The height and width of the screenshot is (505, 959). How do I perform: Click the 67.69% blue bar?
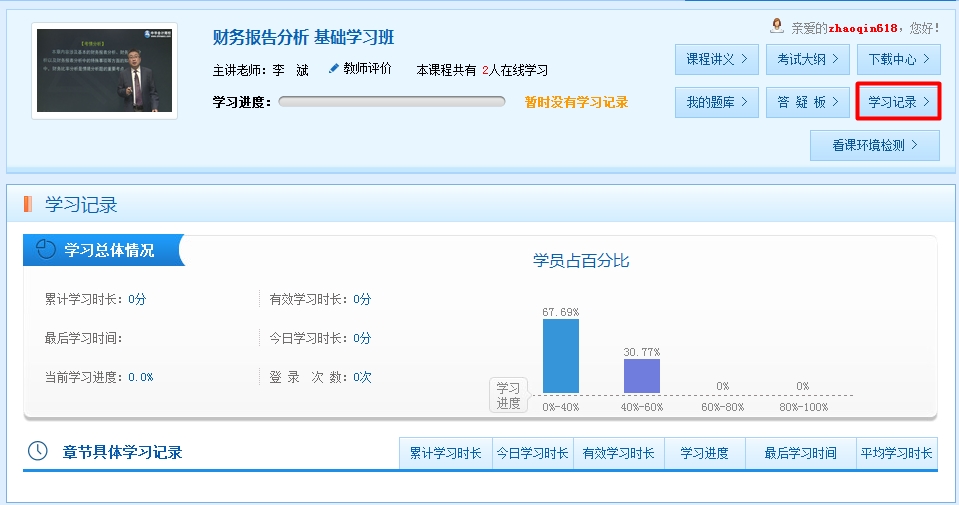tap(561, 356)
